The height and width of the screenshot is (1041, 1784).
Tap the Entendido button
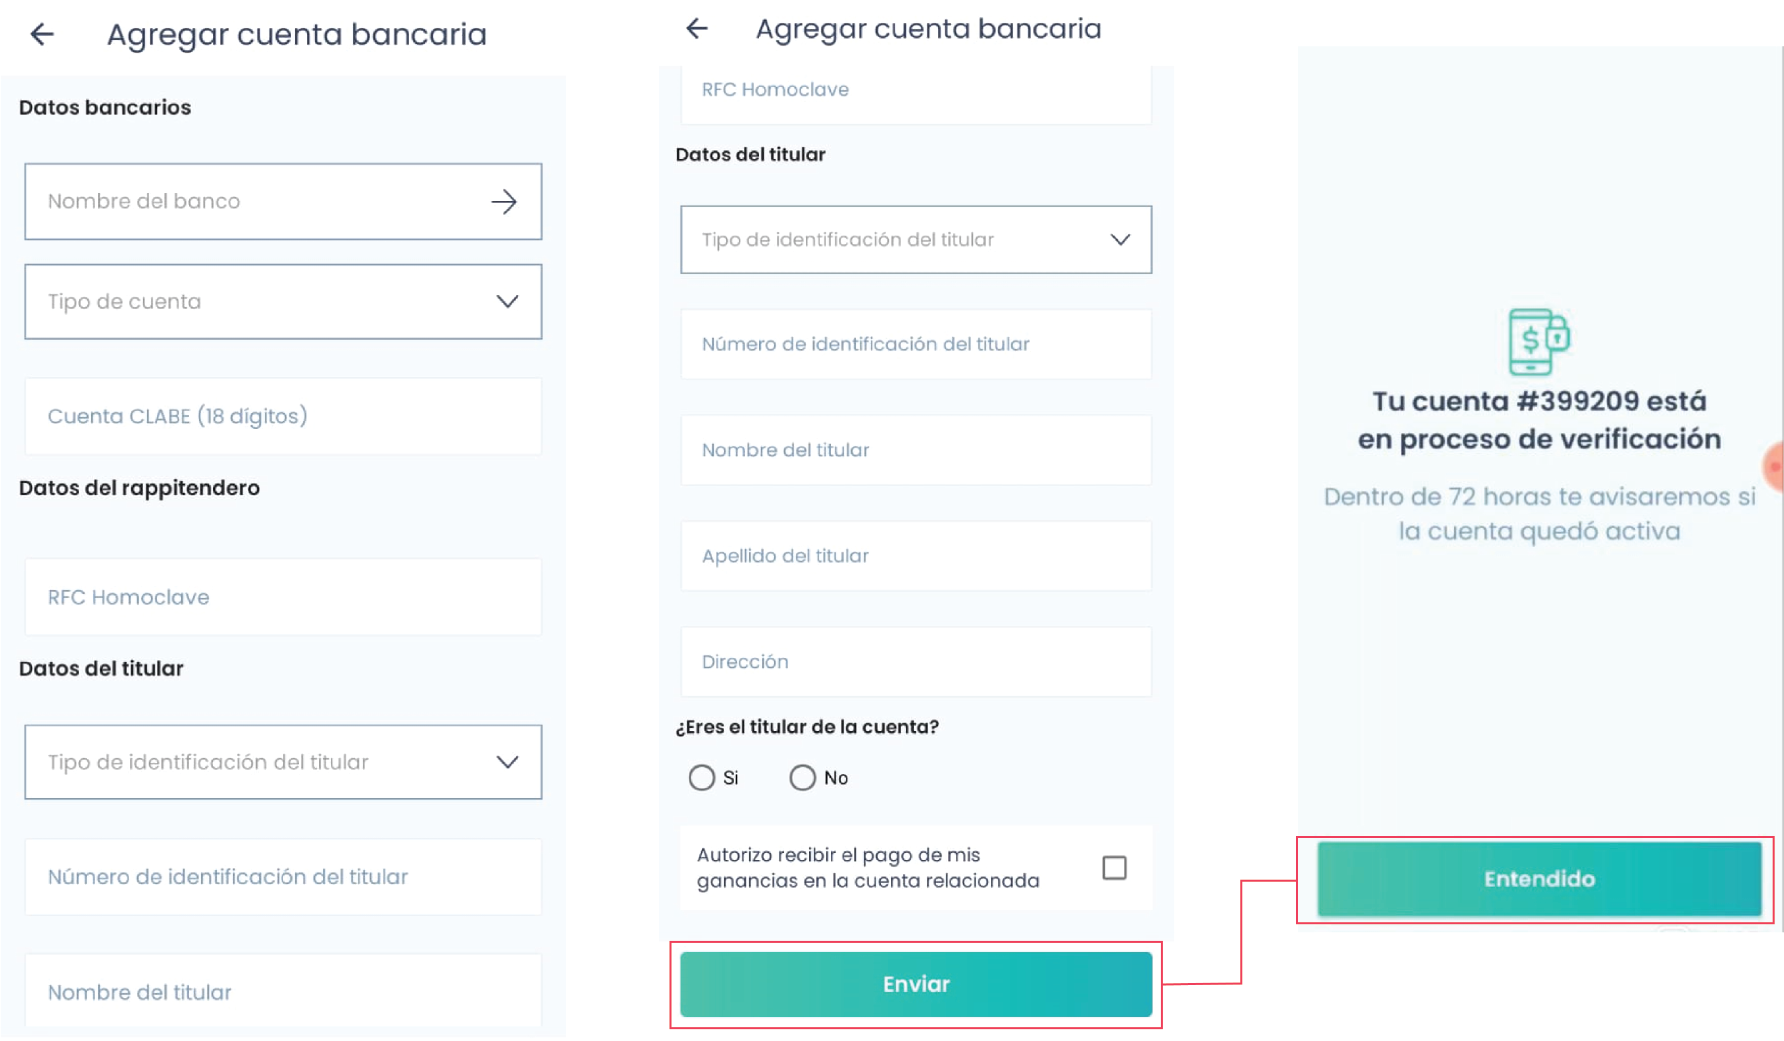[1538, 879]
